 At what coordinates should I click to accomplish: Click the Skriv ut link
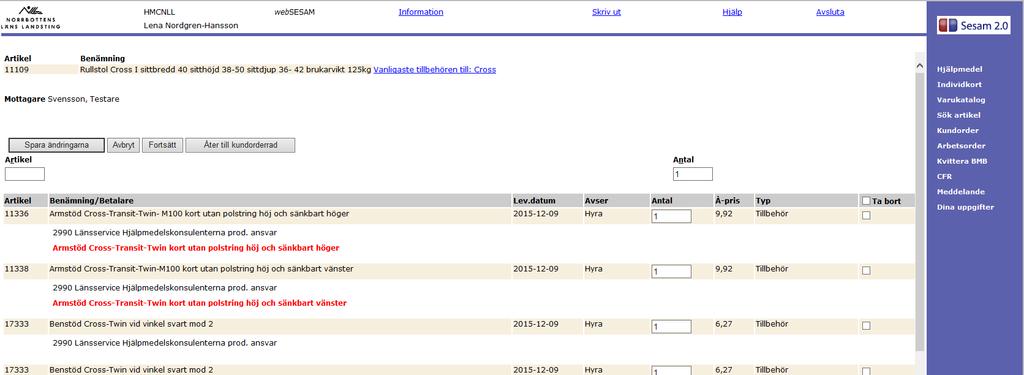[606, 12]
